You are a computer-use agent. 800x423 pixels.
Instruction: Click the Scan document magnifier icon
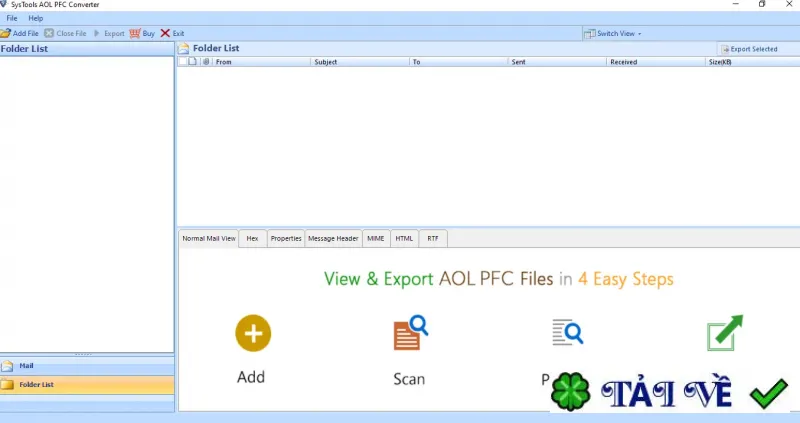click(x=411, y=333)
